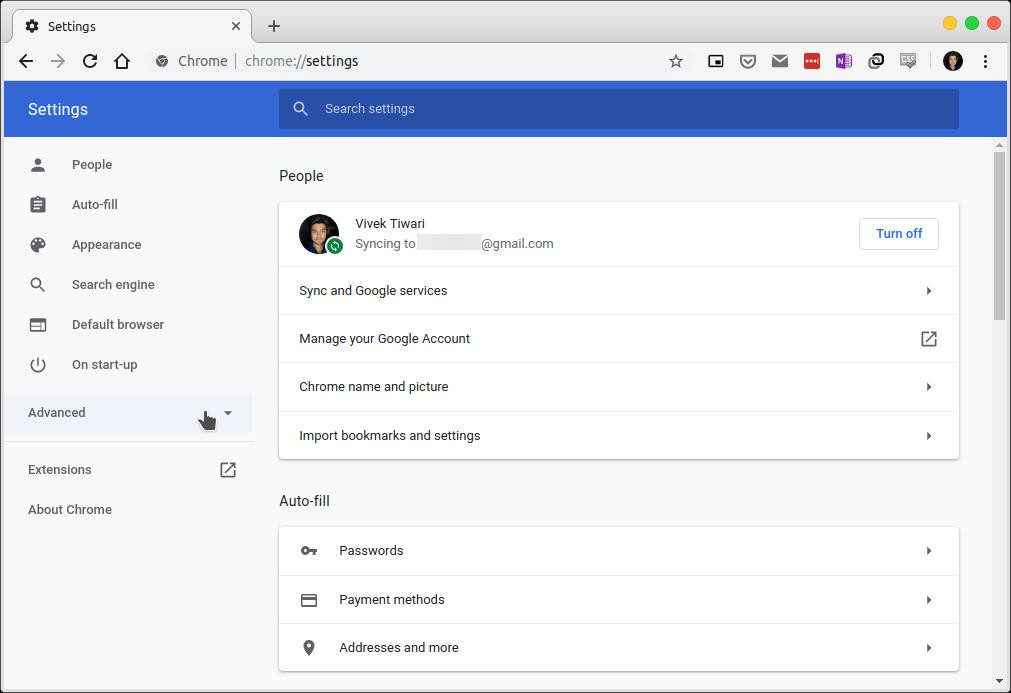Click the CSS extension icon
1011x693 pixels.
[x=908, y=61]
